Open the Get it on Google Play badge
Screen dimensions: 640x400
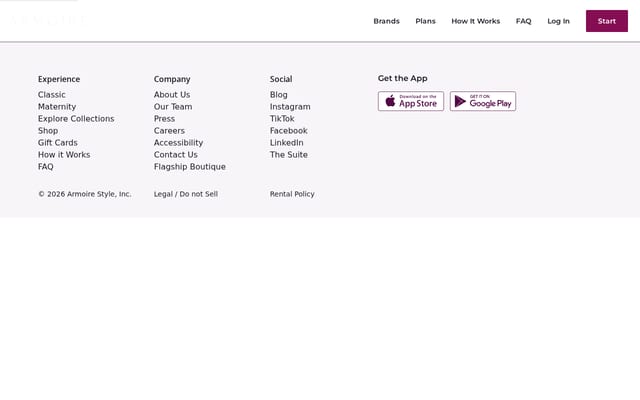(x=483, y=101)
